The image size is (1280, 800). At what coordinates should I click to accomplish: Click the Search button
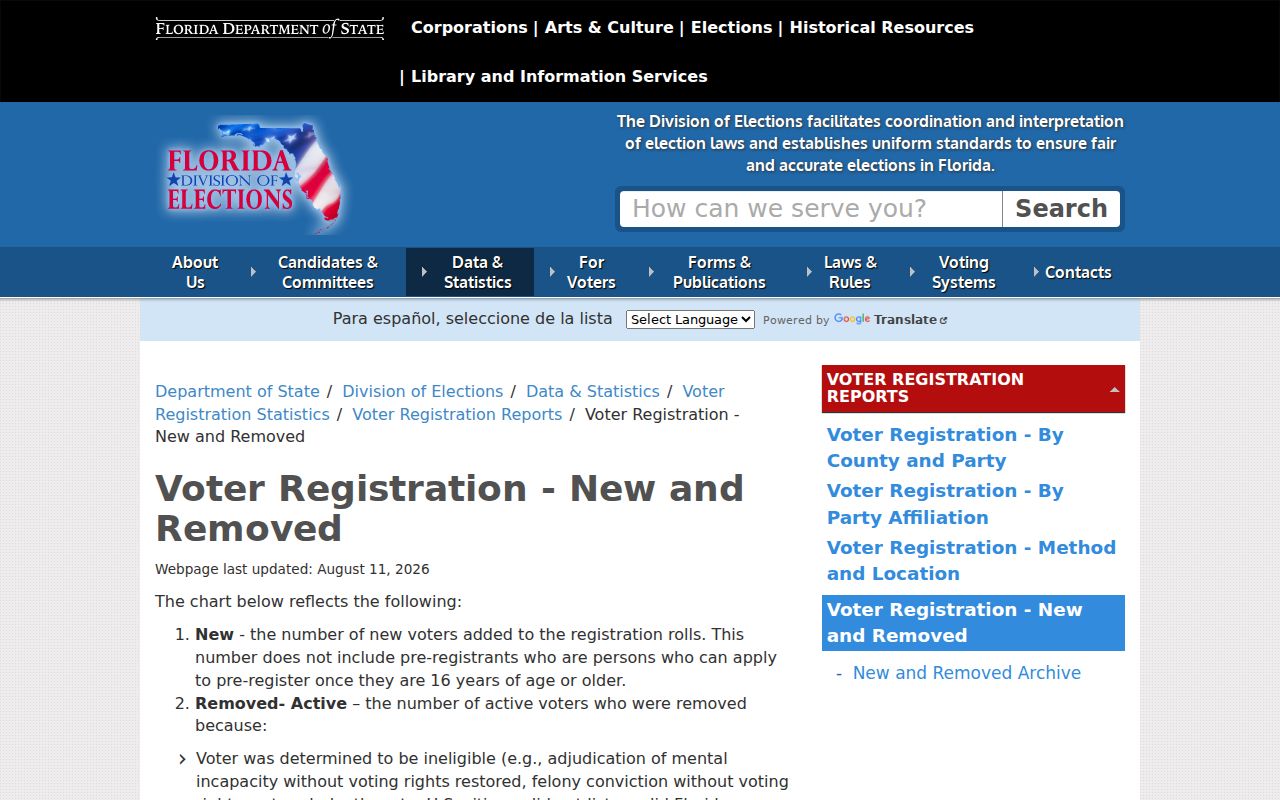coord(1061,209)
